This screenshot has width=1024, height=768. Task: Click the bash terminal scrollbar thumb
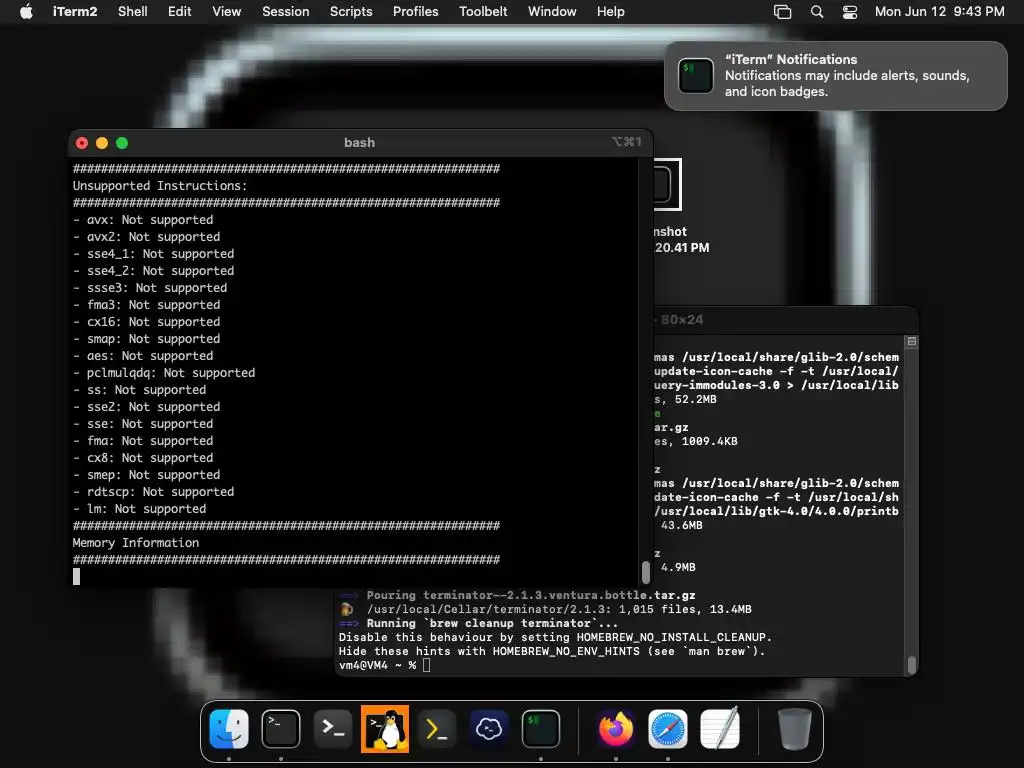pos(646,572)
